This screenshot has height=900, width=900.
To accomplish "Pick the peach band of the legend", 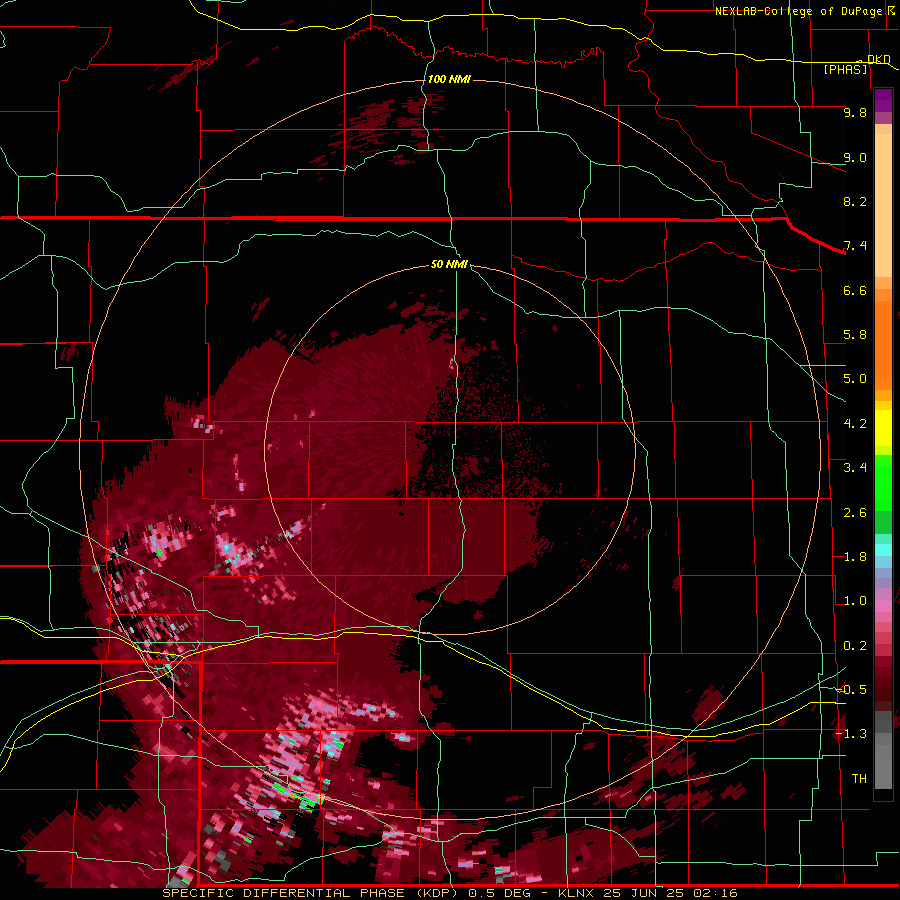I will (883, 205).
